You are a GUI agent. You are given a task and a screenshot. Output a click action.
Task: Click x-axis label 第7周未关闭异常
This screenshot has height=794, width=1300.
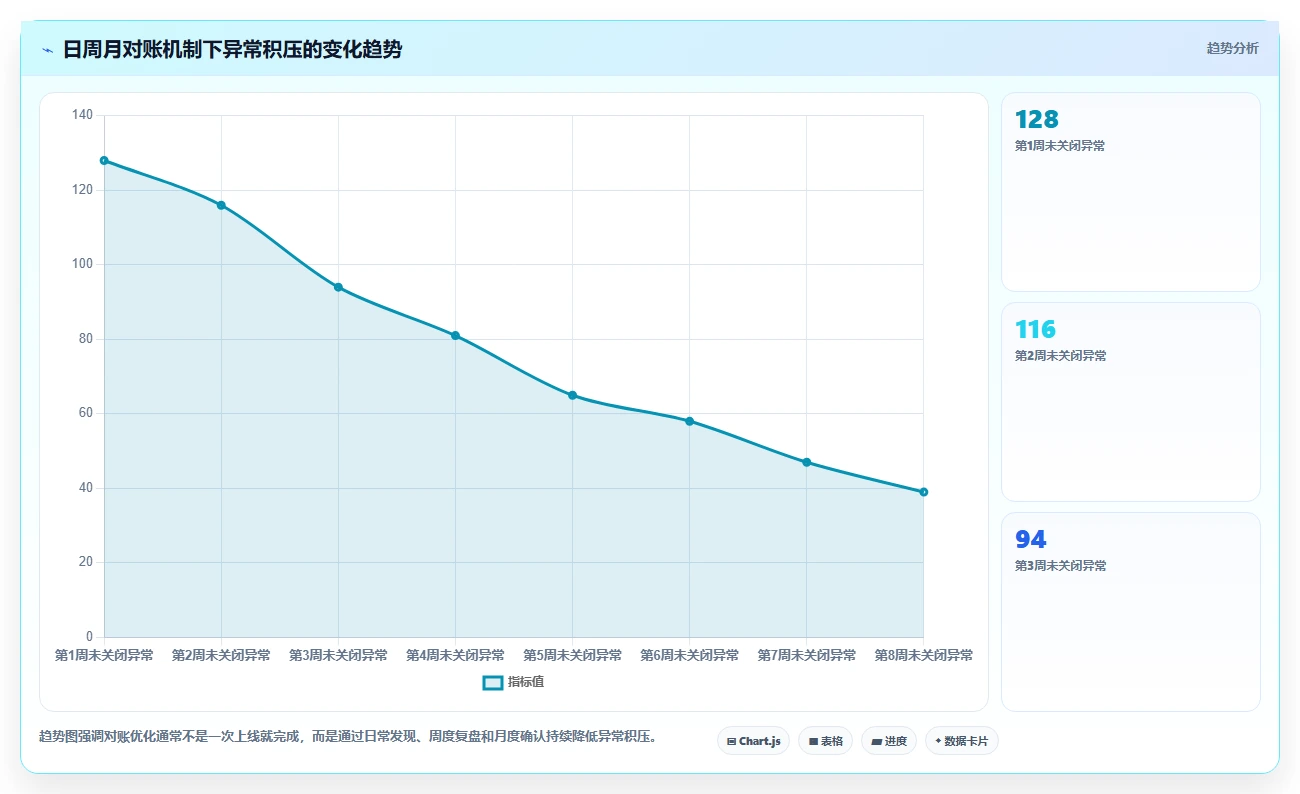(x=806, y=655)
